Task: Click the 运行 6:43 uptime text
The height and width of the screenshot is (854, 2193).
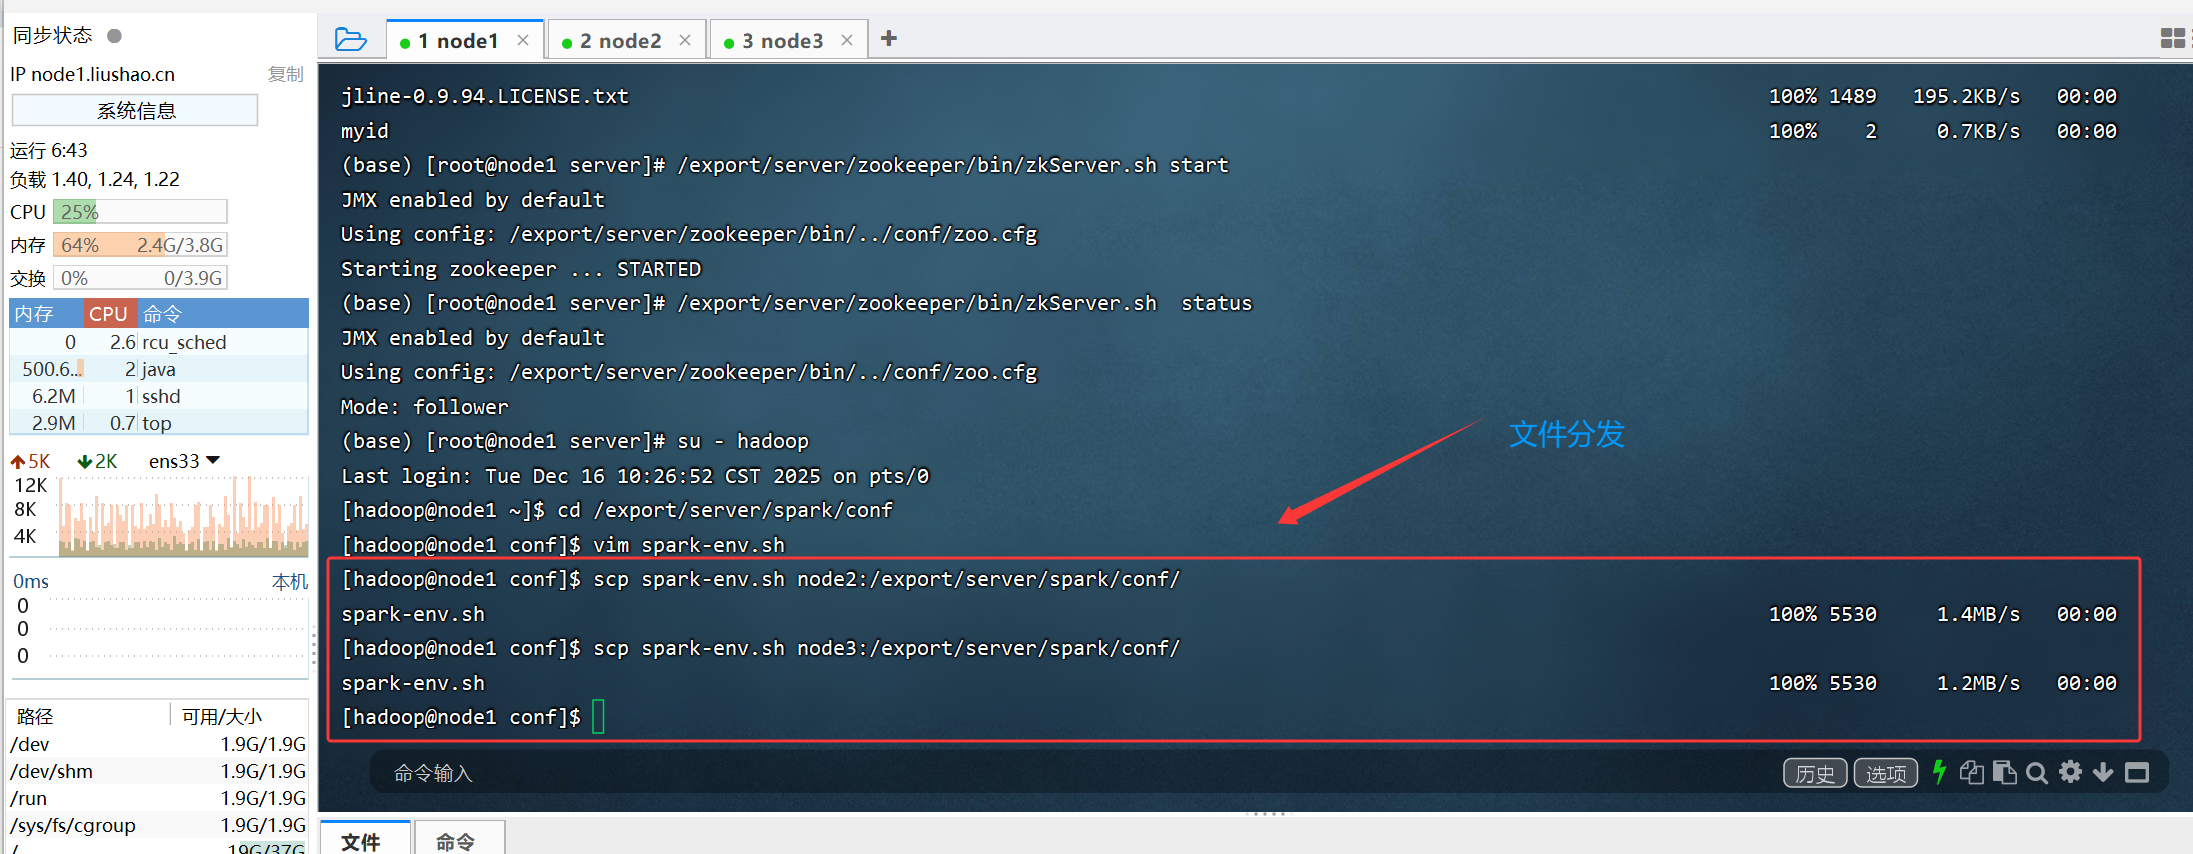Action: pos(49,150)
